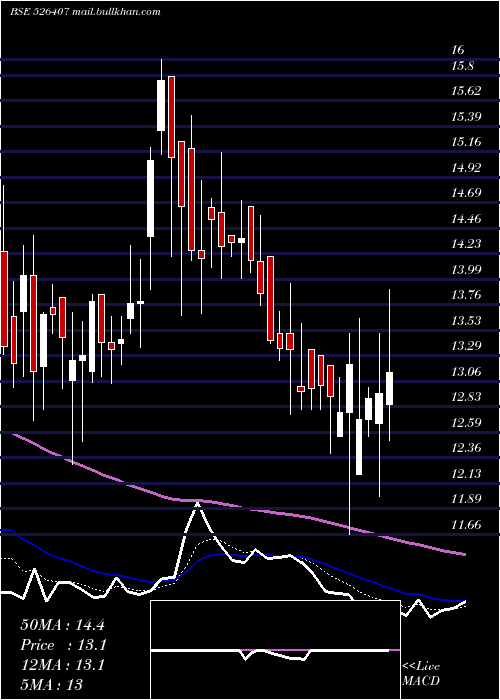Click the '12MA : 13.1' readout
Image resolution: width=500 pixels, height=700 pixels.
click(62, 665)
